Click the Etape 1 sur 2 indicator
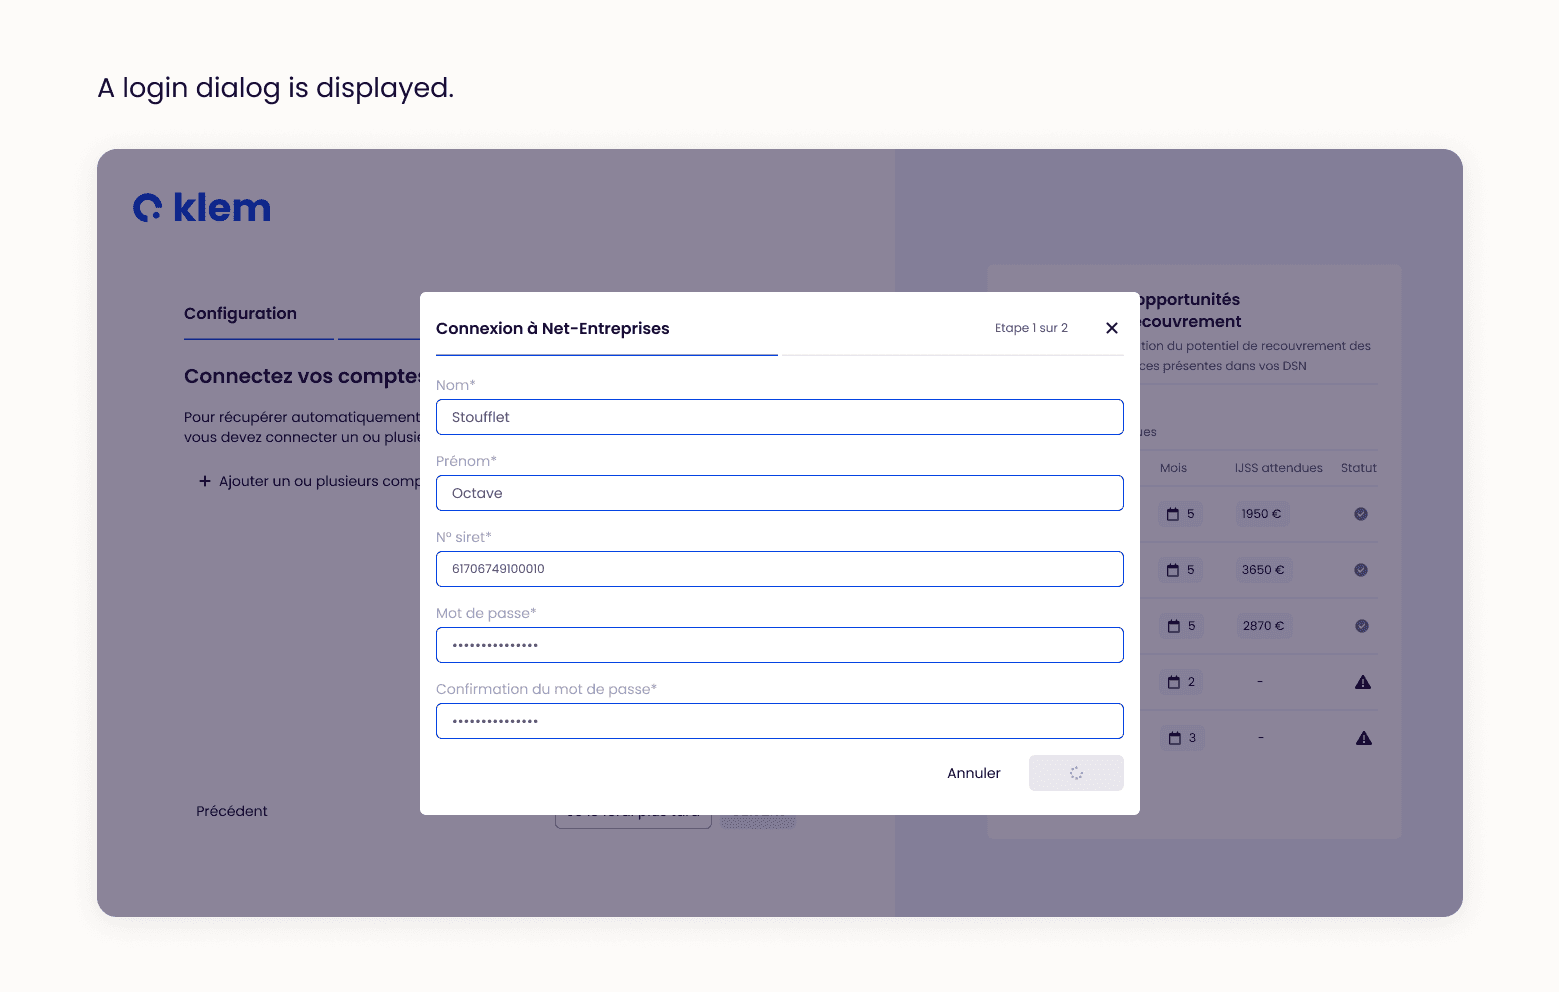Viewport: 1559px width, 992px height. [x=1031, y=328]
